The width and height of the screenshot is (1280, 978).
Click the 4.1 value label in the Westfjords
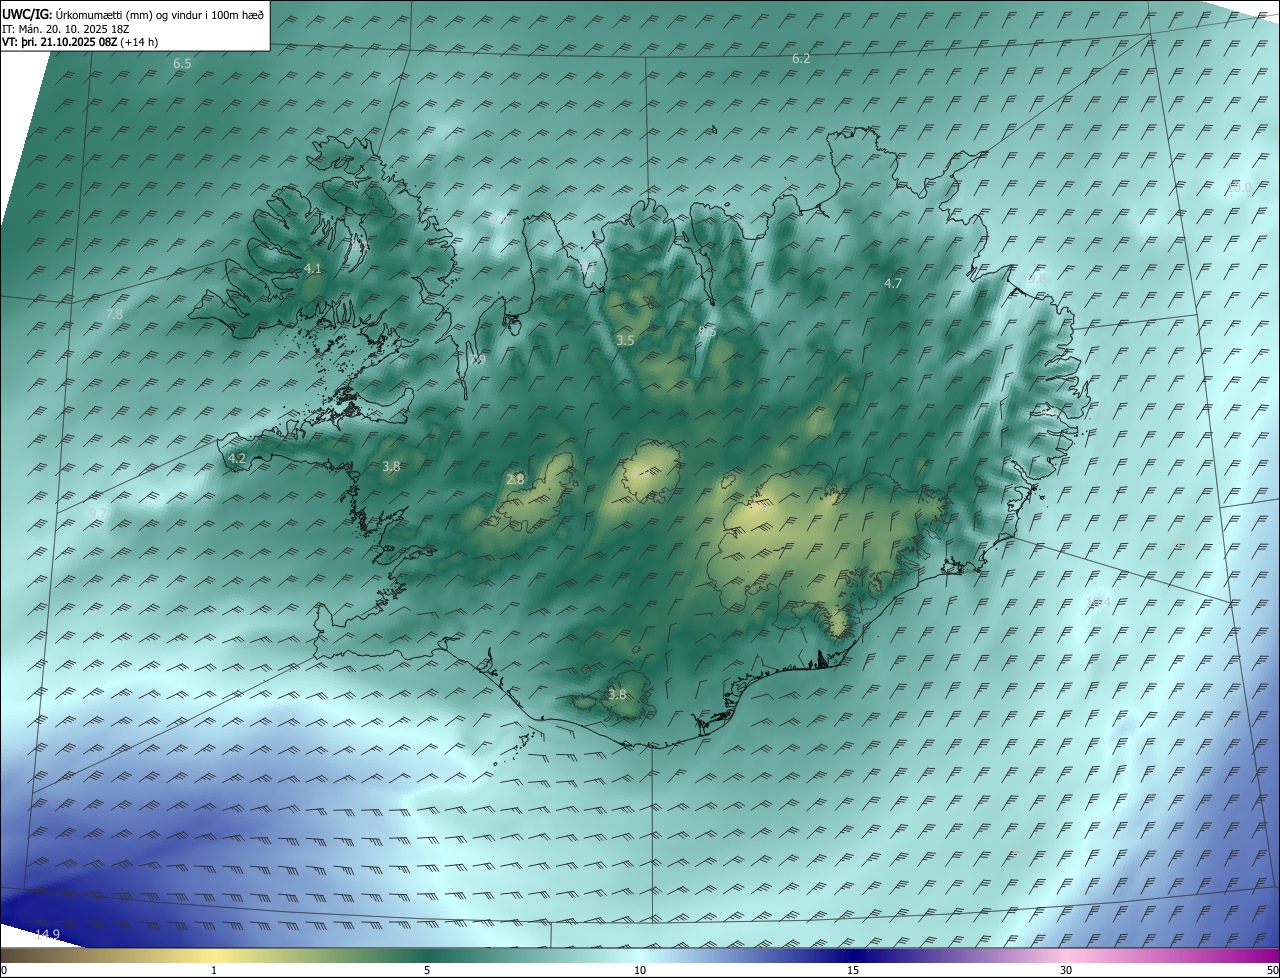[x=313, y=269]
